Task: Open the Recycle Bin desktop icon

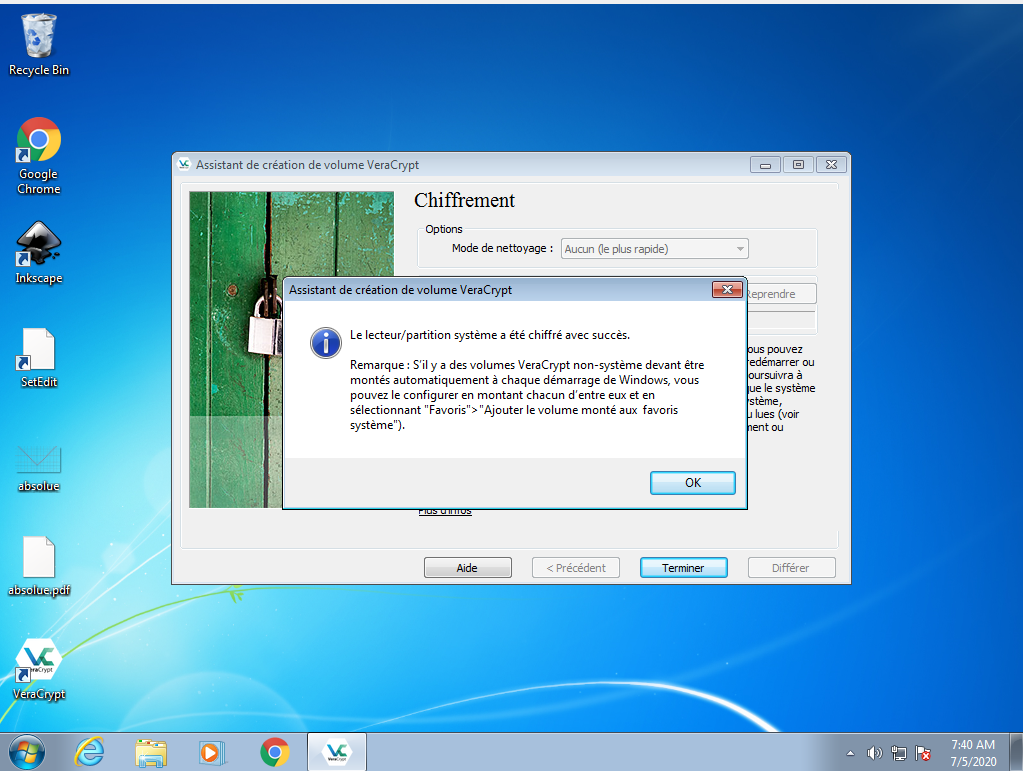Action: [x=38, y=45]
